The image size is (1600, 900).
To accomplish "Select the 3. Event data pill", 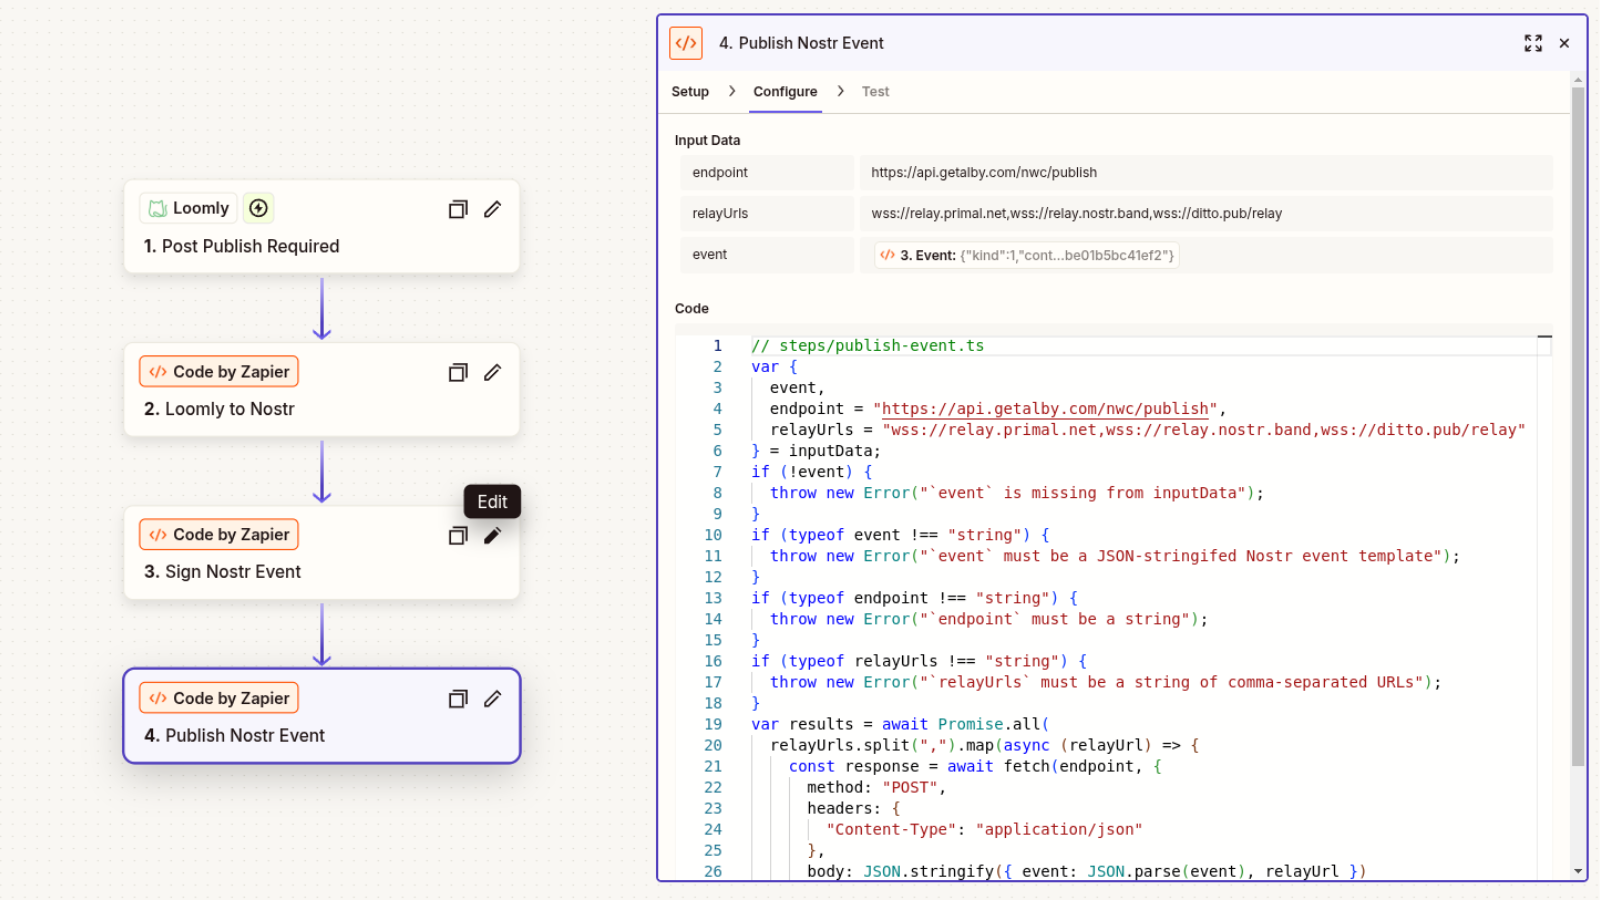I will click(x=1026, y=255).
